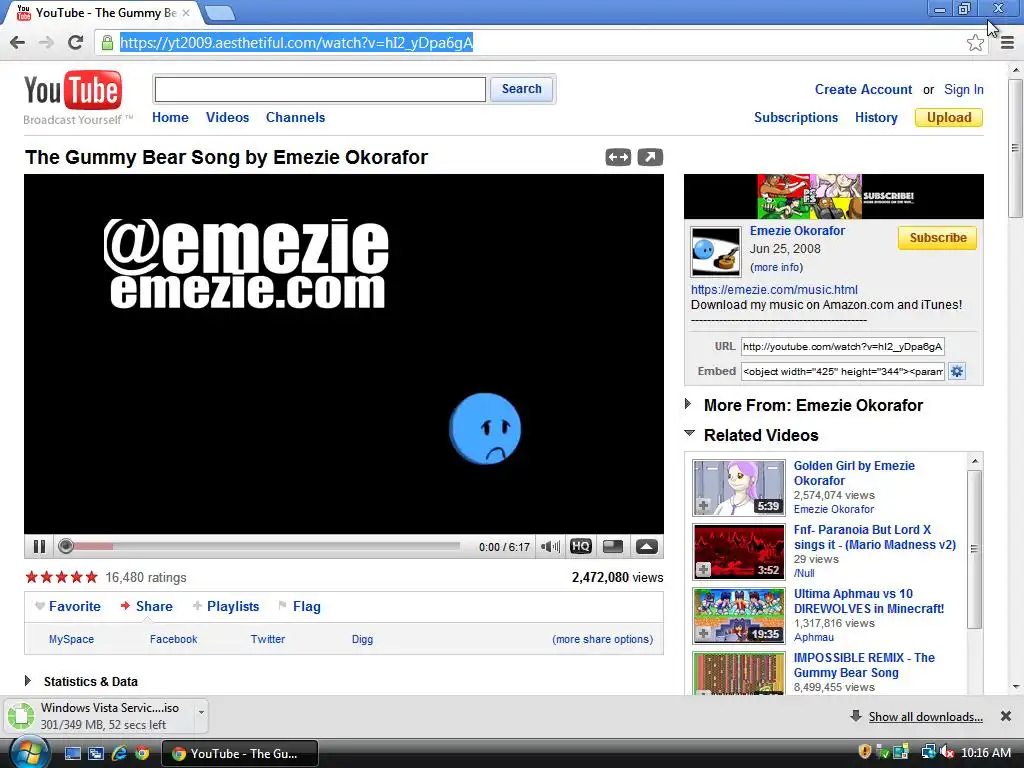Image resolution: width=1024 pixels, height=768 pixels.
Task: Open the History link
Action: click(x=876, y=118)
